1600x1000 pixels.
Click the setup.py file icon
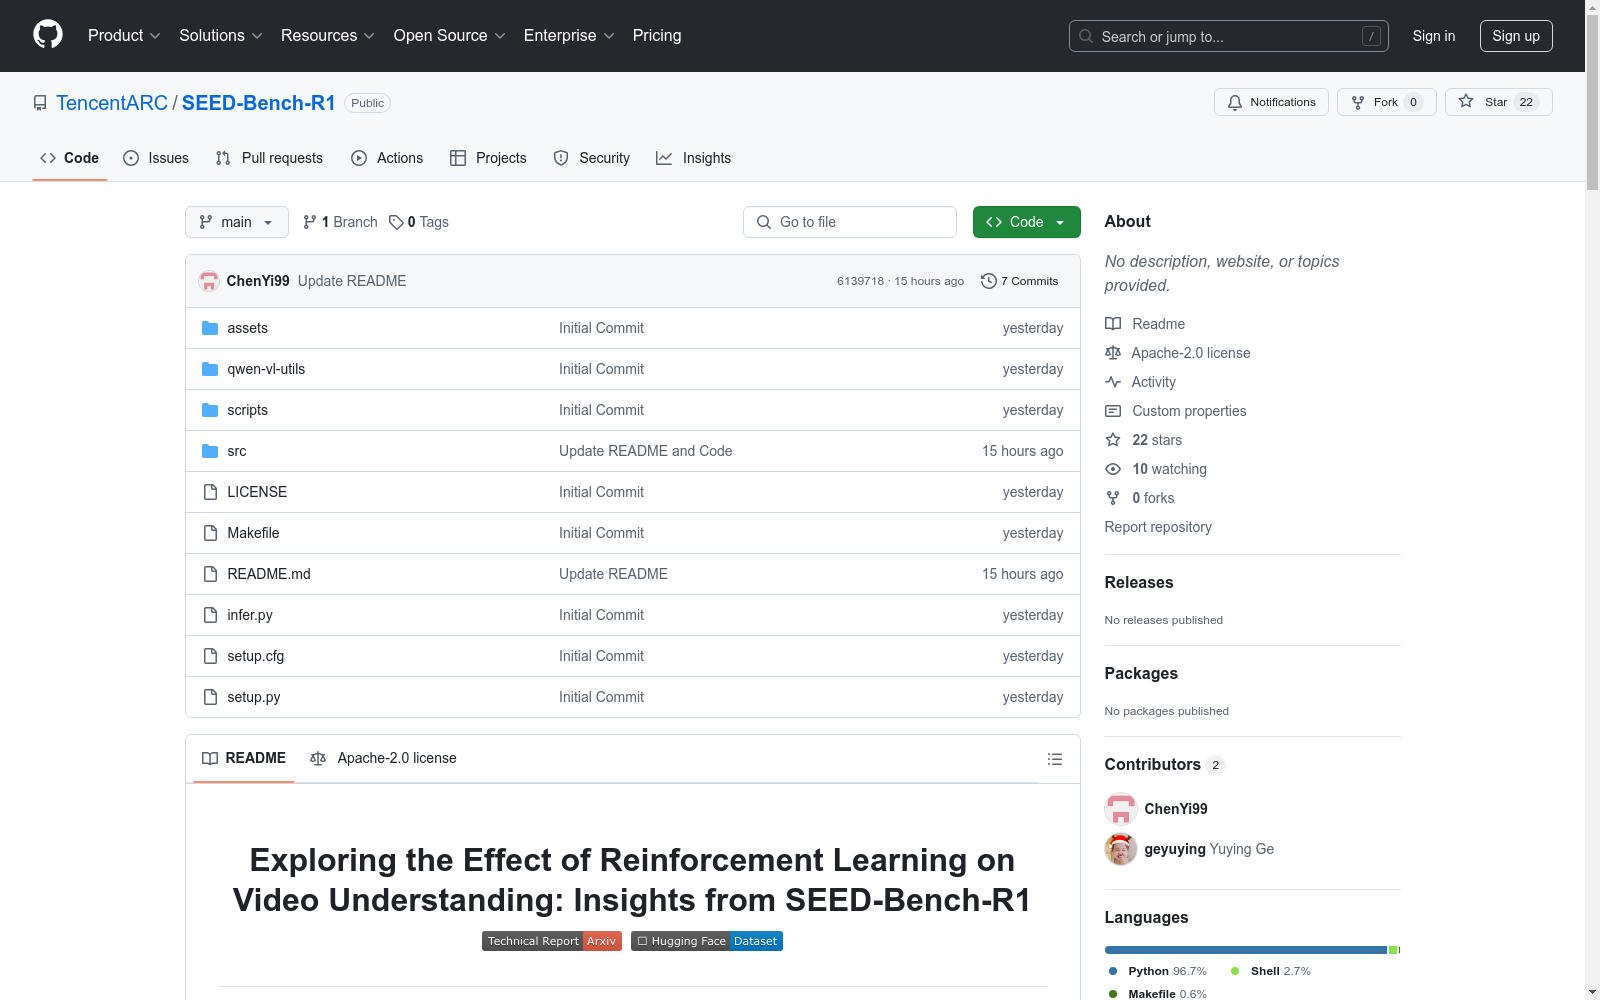click(x=210, y=697)
